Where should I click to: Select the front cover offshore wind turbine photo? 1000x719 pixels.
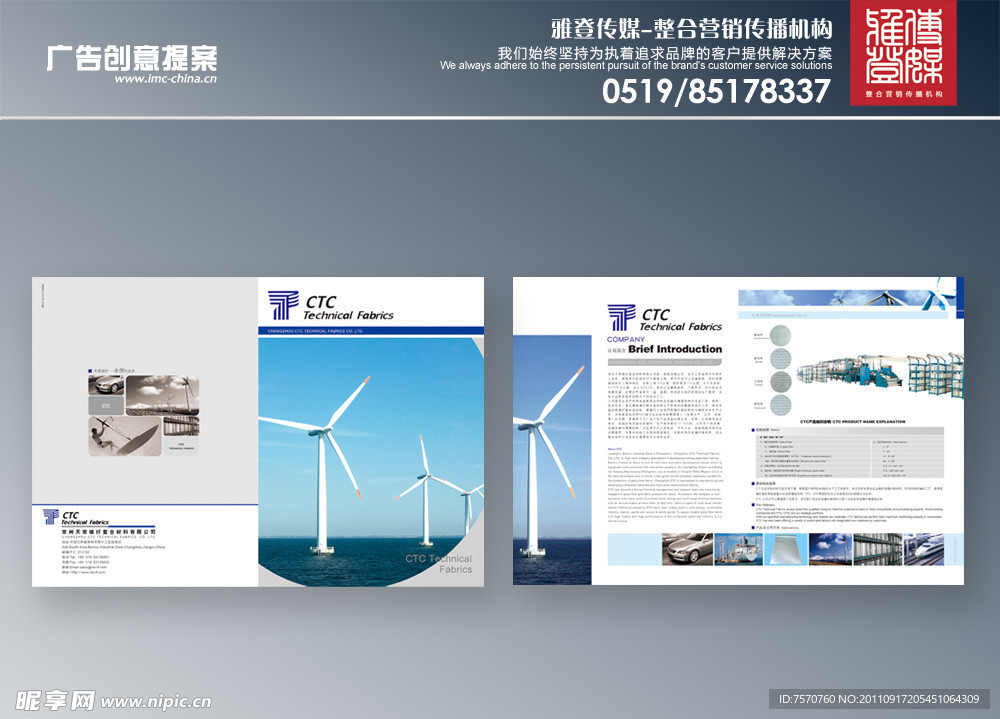click(371, 462)
